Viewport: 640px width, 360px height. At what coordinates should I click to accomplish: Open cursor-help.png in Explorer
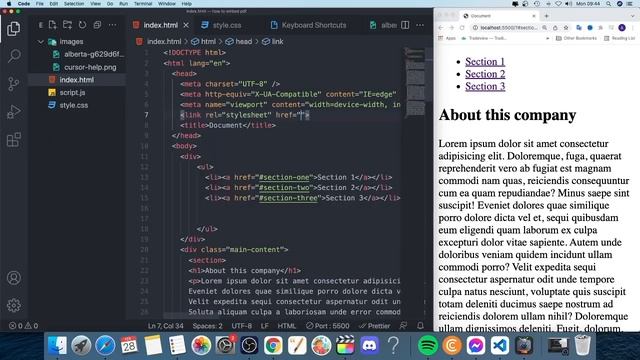click(90, 67)
